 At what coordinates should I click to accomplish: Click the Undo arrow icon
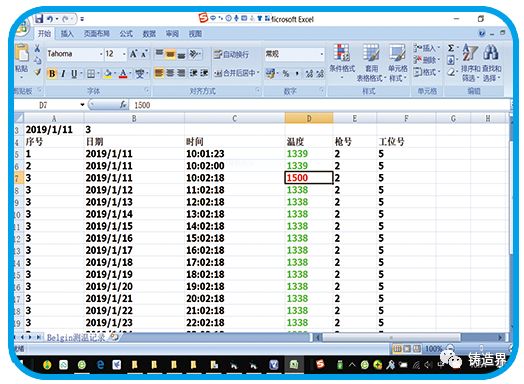pos(50,19)
